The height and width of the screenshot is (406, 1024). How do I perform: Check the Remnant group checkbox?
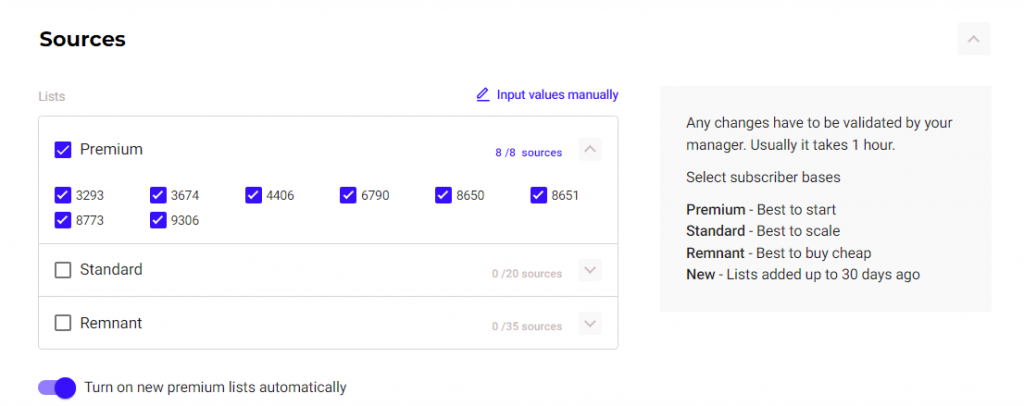coord(63,324)
